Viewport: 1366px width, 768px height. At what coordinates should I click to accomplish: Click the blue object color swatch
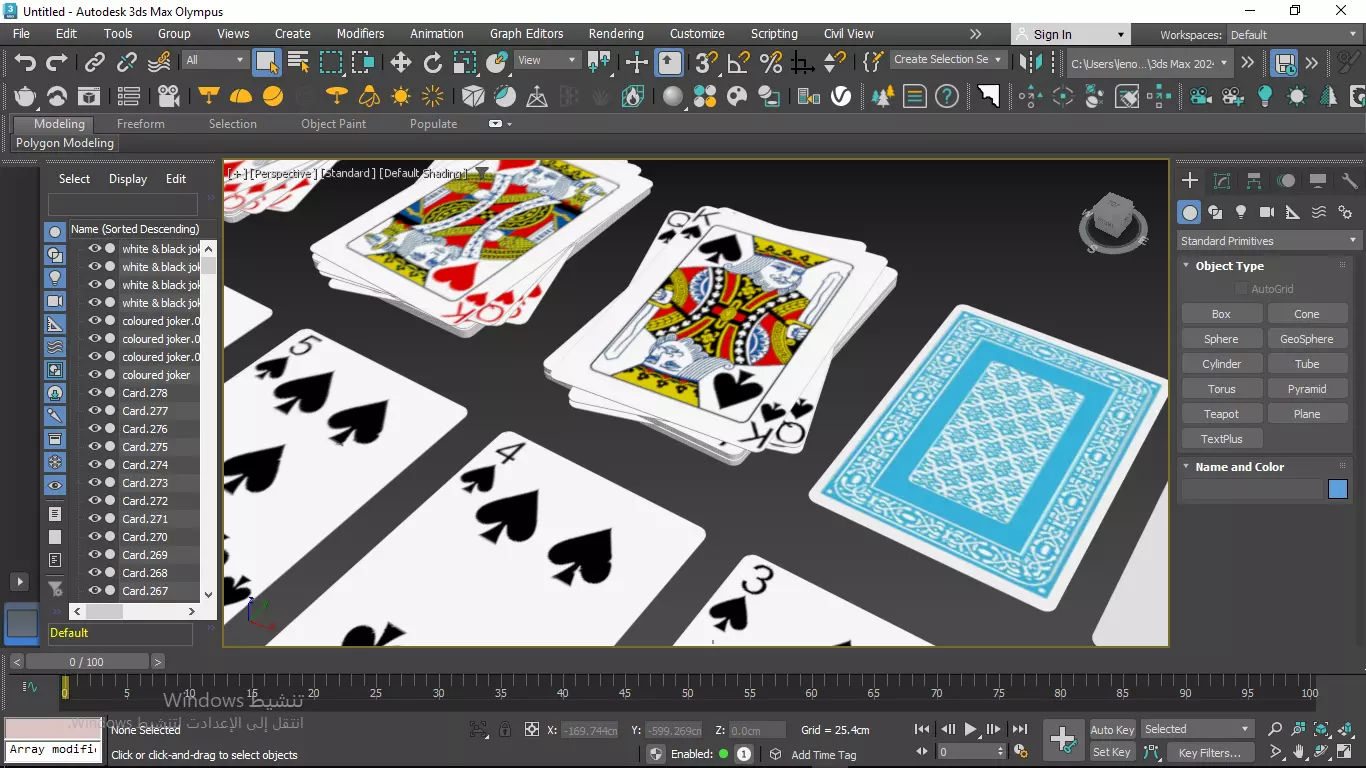1338,489
